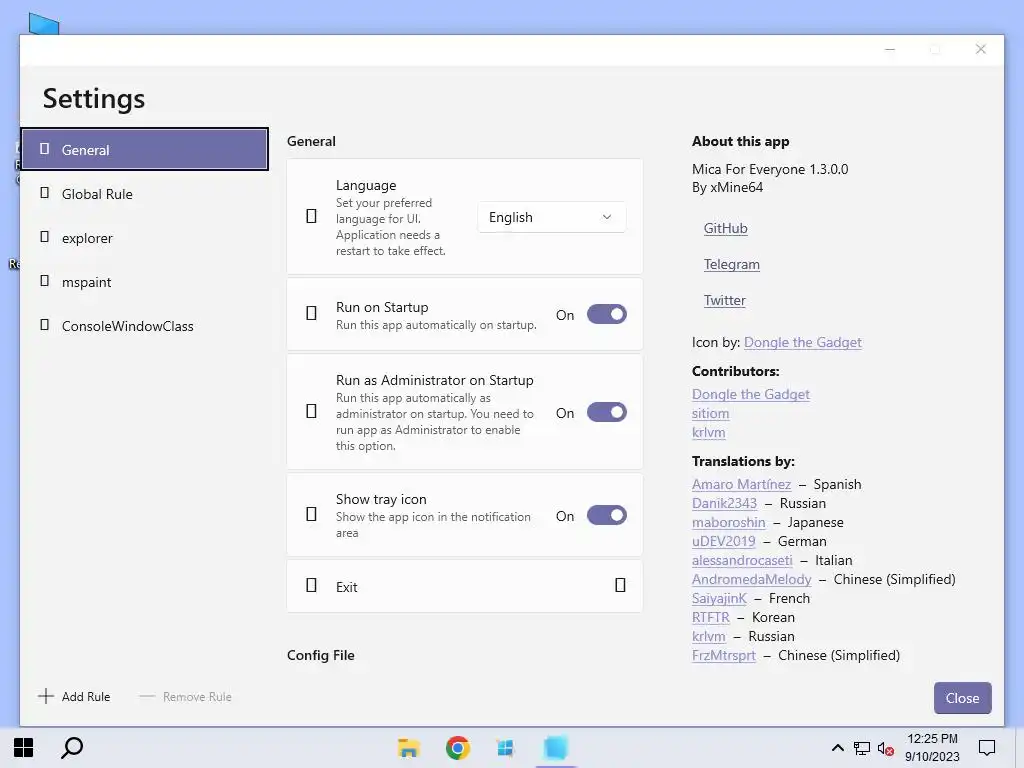1024x768 pixels.
Task: Disable Run as Administrator on Startup
Action: pyautogui.click(x=607, y=412)
